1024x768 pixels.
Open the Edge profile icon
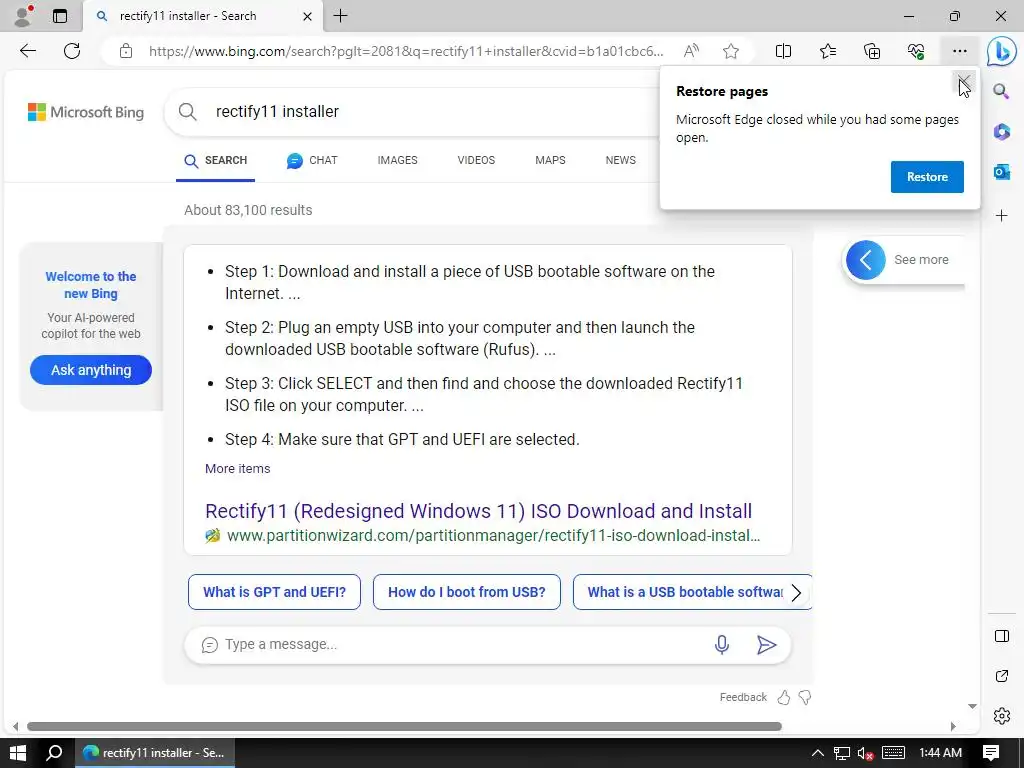[23, 16]
